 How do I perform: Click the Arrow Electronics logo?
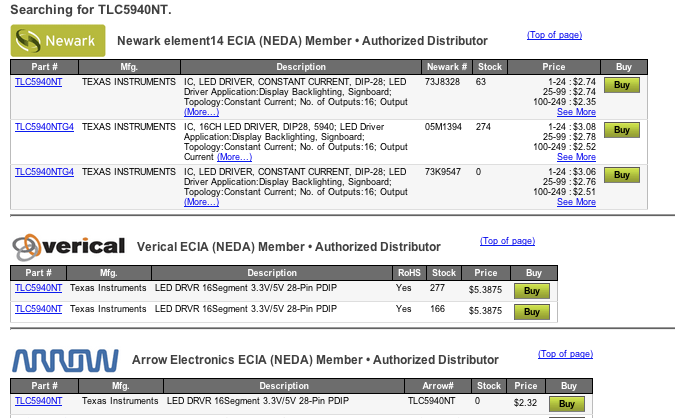click(65, 360)
